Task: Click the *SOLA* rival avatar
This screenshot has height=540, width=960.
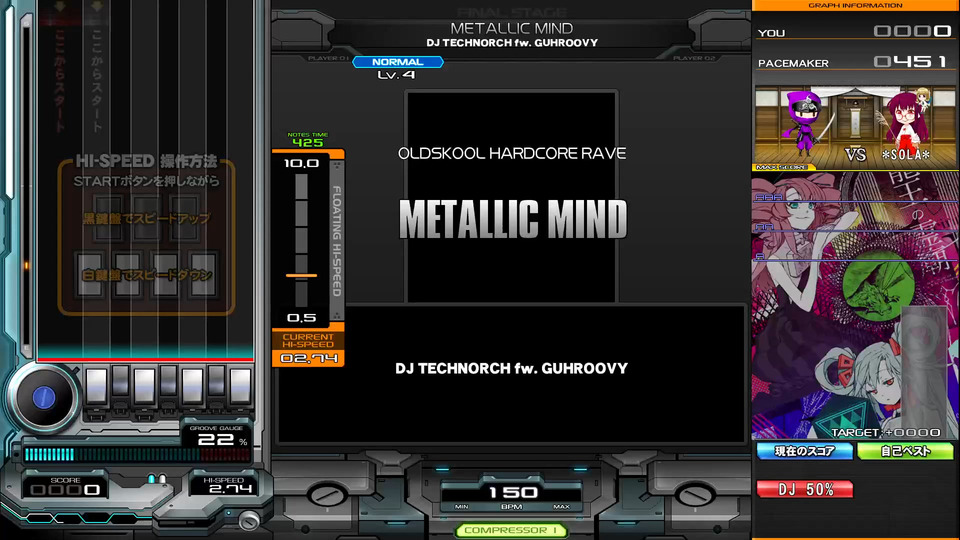Action: pos(904,121)
